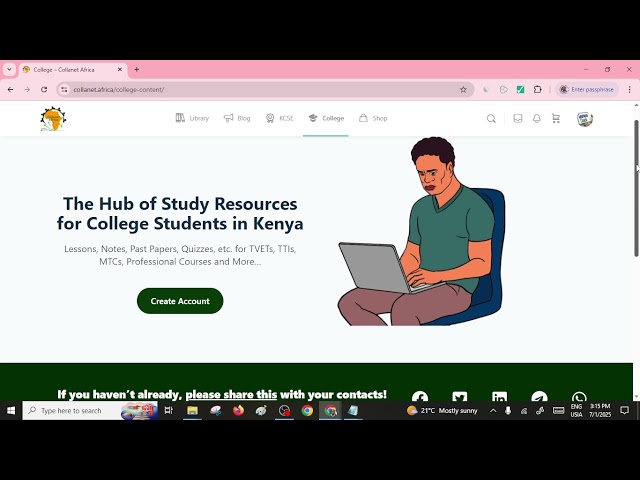Image resolution: width=640 pixels, height=480 pixels.
Task: Select the College nav item
Action: 326,118
